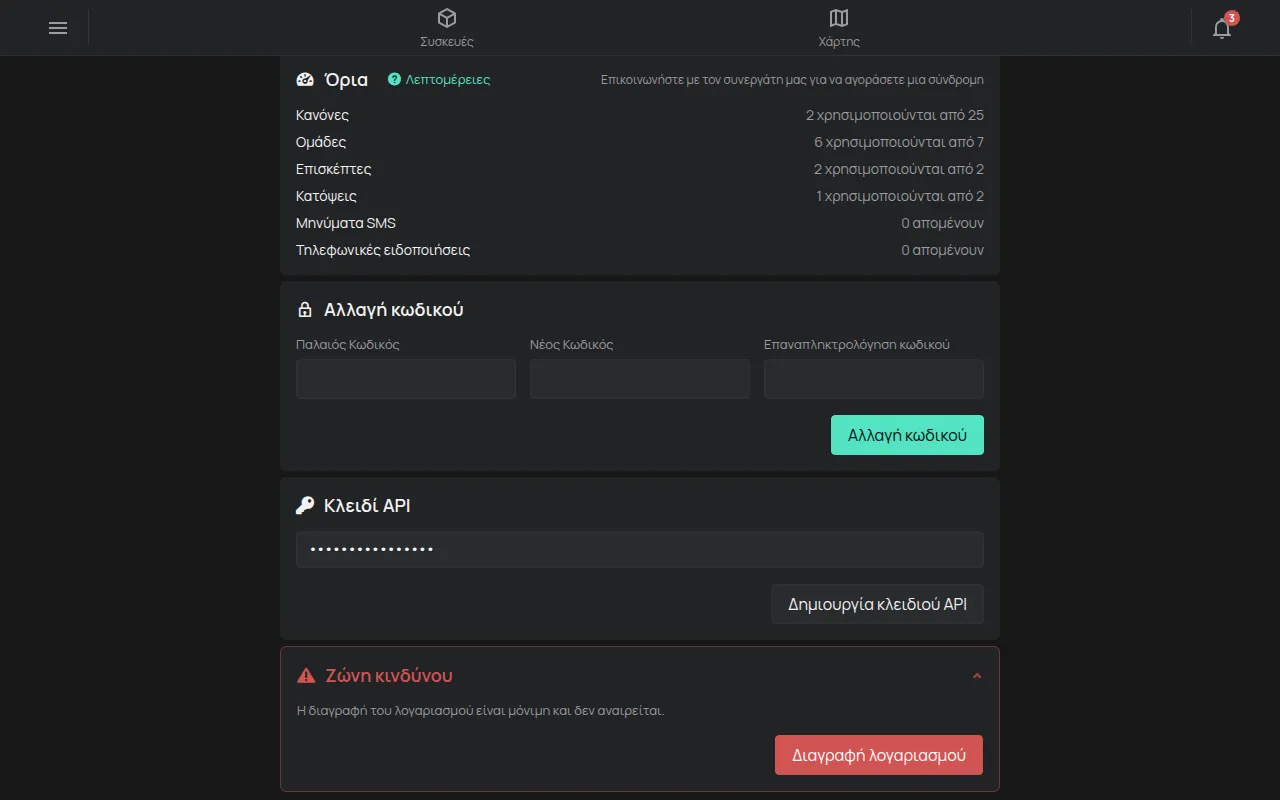Viewport: 1280px width, 800px height.
Task: Click the subscription contact notice text
Action: [x=792, y=79]
